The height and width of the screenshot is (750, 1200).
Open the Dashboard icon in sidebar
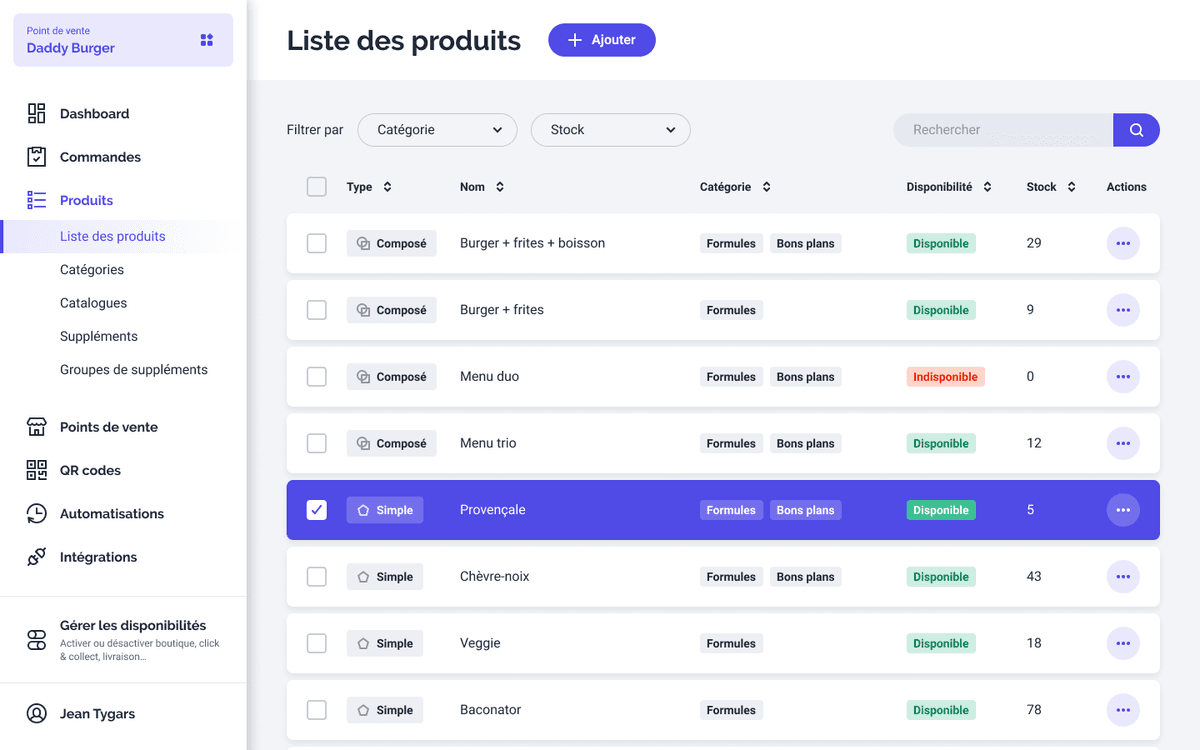(37, 114)
